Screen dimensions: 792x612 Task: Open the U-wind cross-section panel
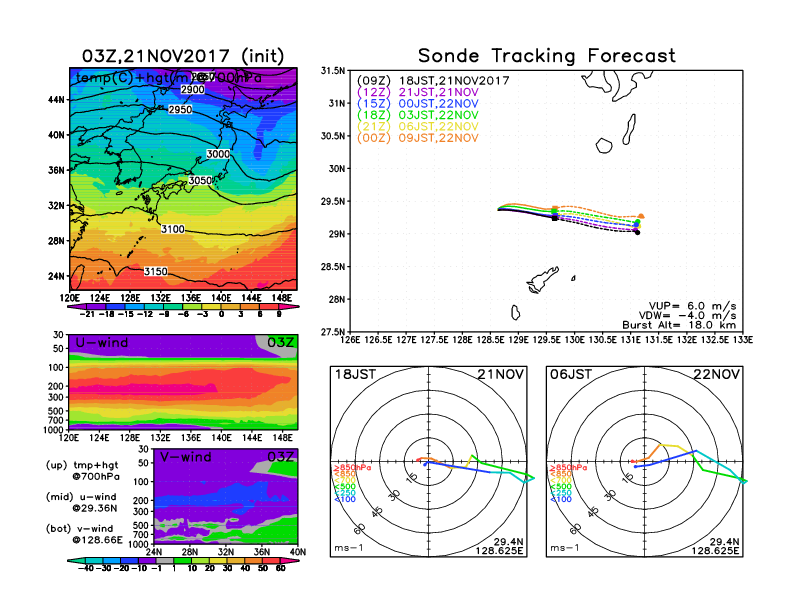click(182, 383)
